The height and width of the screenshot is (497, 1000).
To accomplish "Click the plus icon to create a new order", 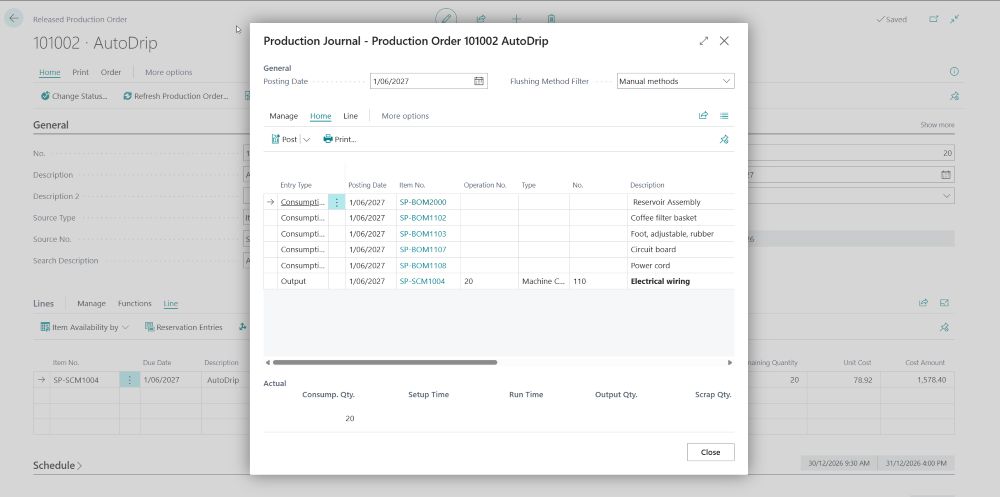I will [x=517, y=19].
